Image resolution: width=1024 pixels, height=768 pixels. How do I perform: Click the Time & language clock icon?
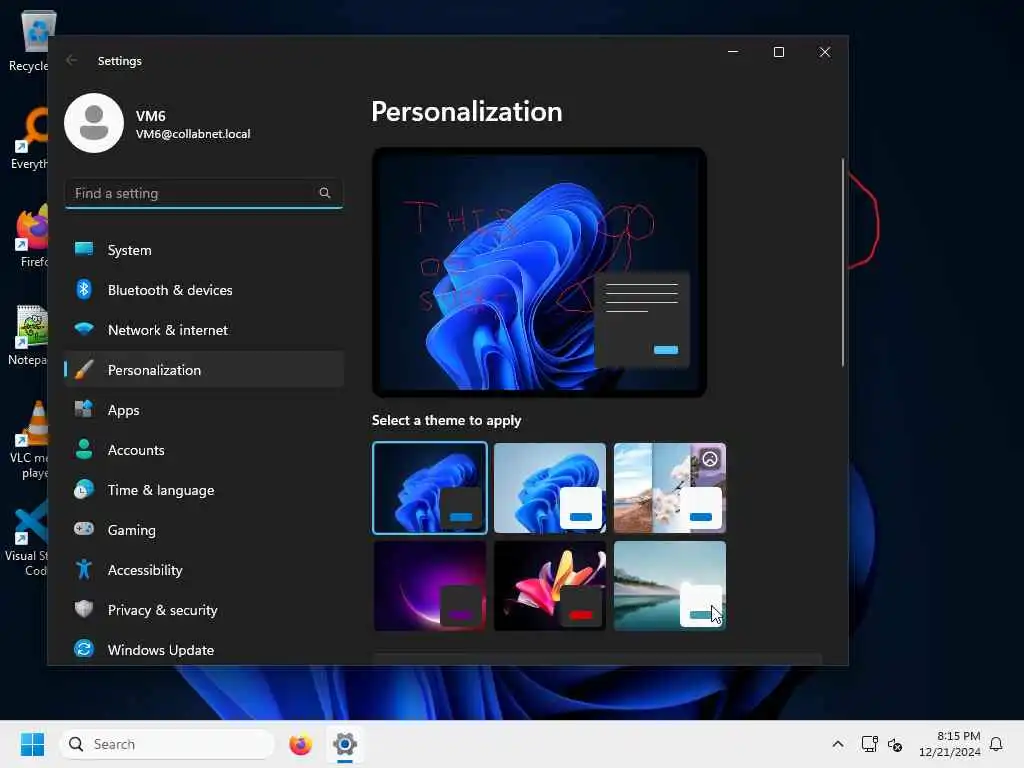click(x=84, y=490)
